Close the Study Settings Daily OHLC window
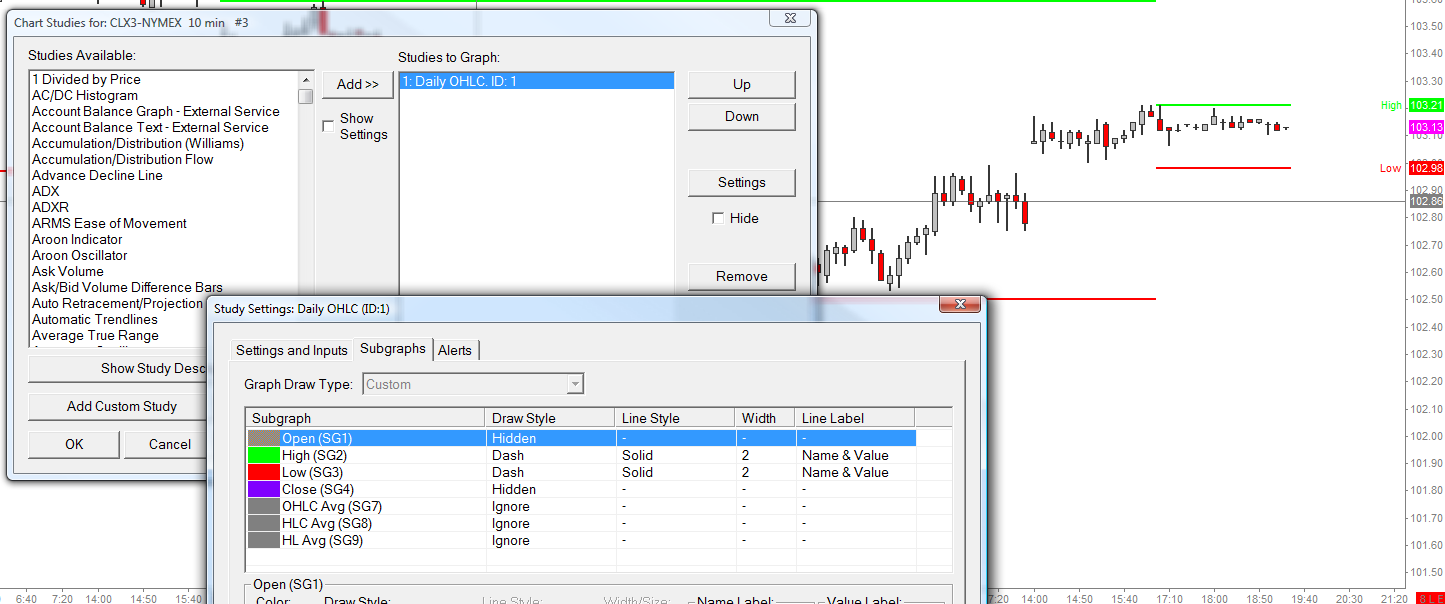The image size is (1445, 604). pyautogui.click(x=959, y=304)
